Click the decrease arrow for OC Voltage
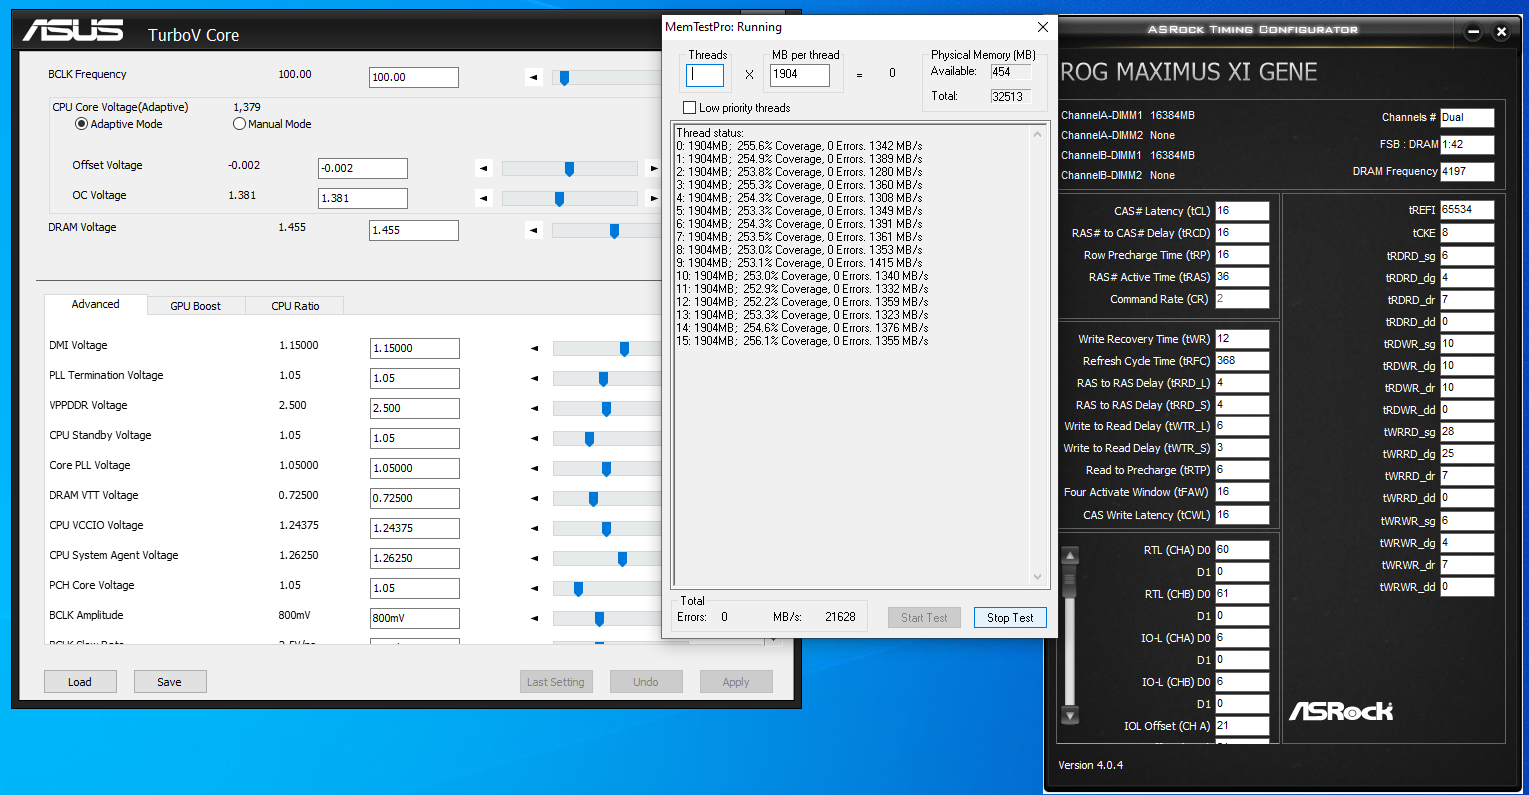 pos(484,198)
